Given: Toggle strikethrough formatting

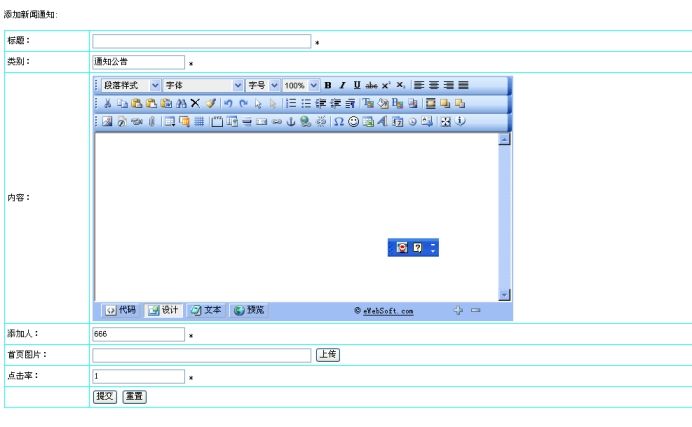Looking at the screenshot, I should click(x=372, y=85).
